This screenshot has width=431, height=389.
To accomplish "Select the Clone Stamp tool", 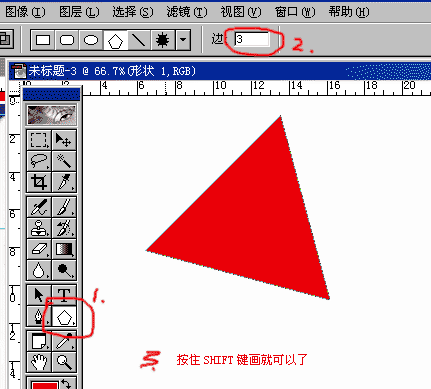I will pyautogui.click(x=39, y=228).
